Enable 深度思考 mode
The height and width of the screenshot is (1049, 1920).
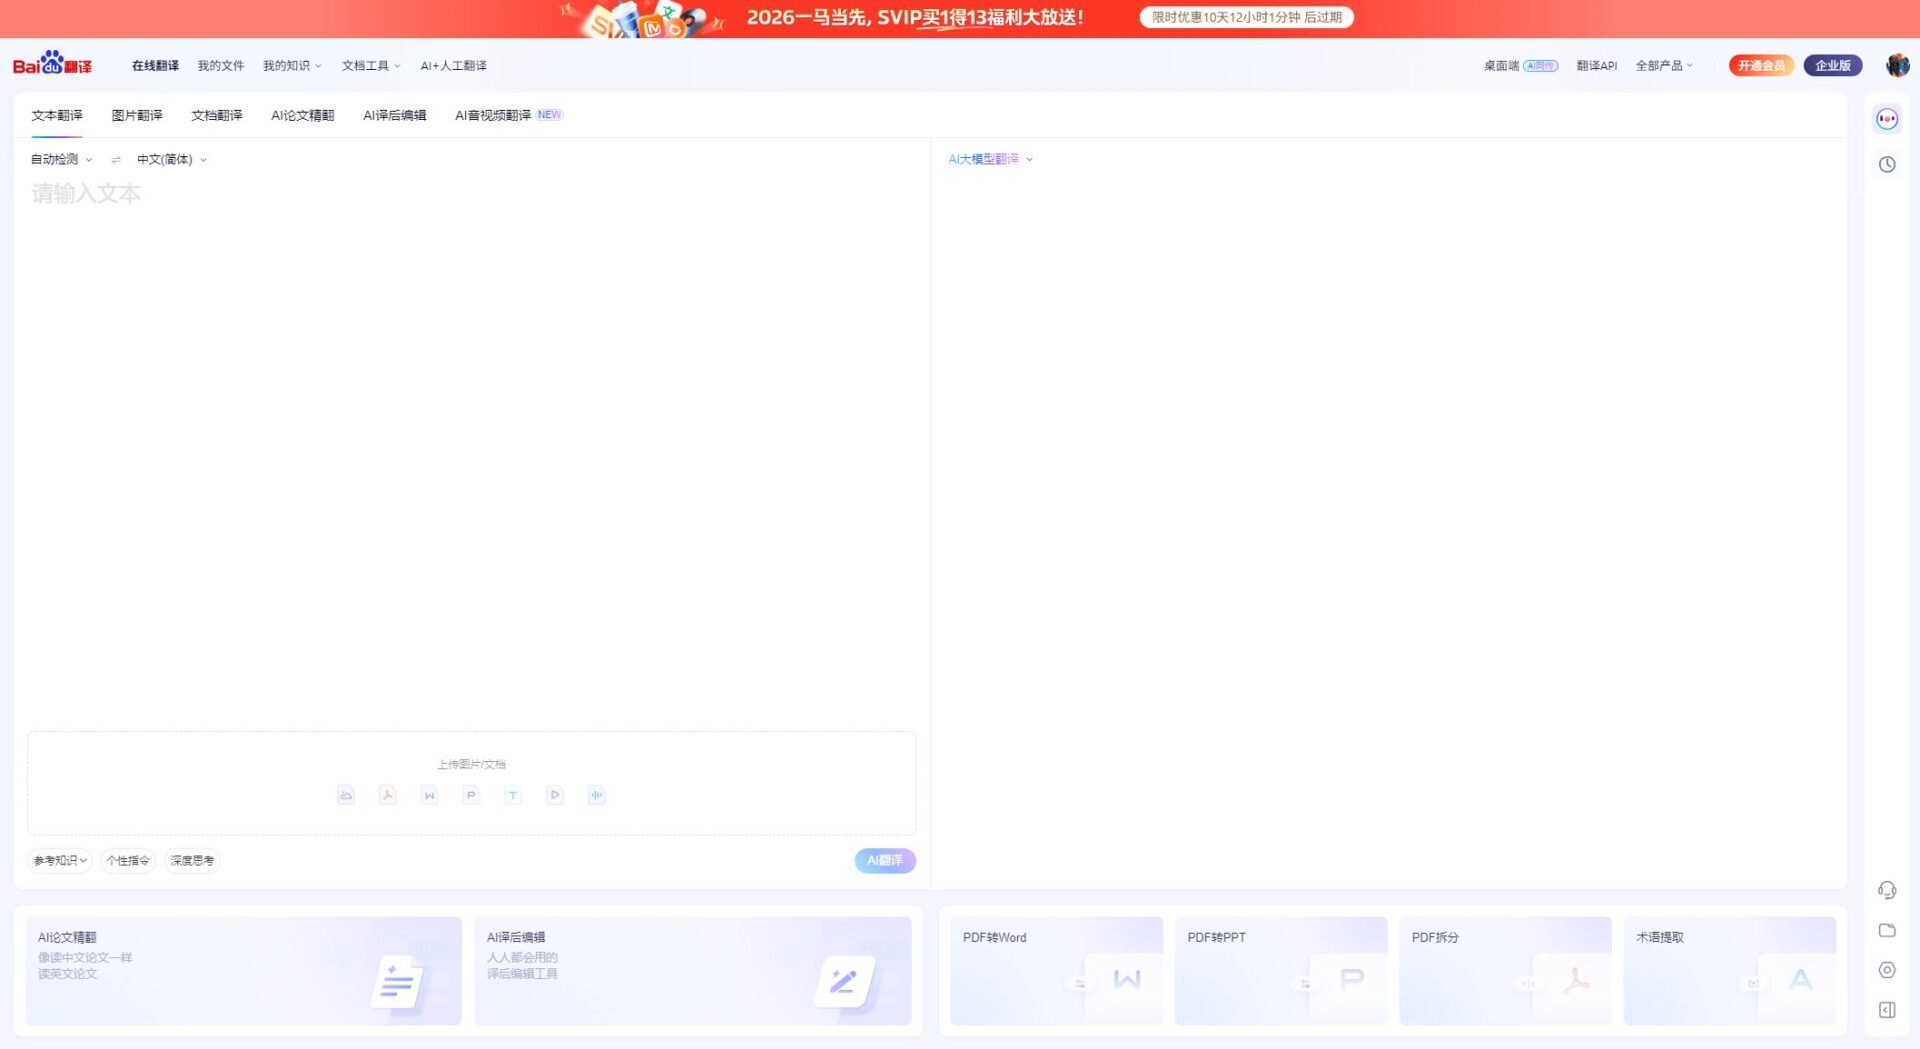point(190,860)
